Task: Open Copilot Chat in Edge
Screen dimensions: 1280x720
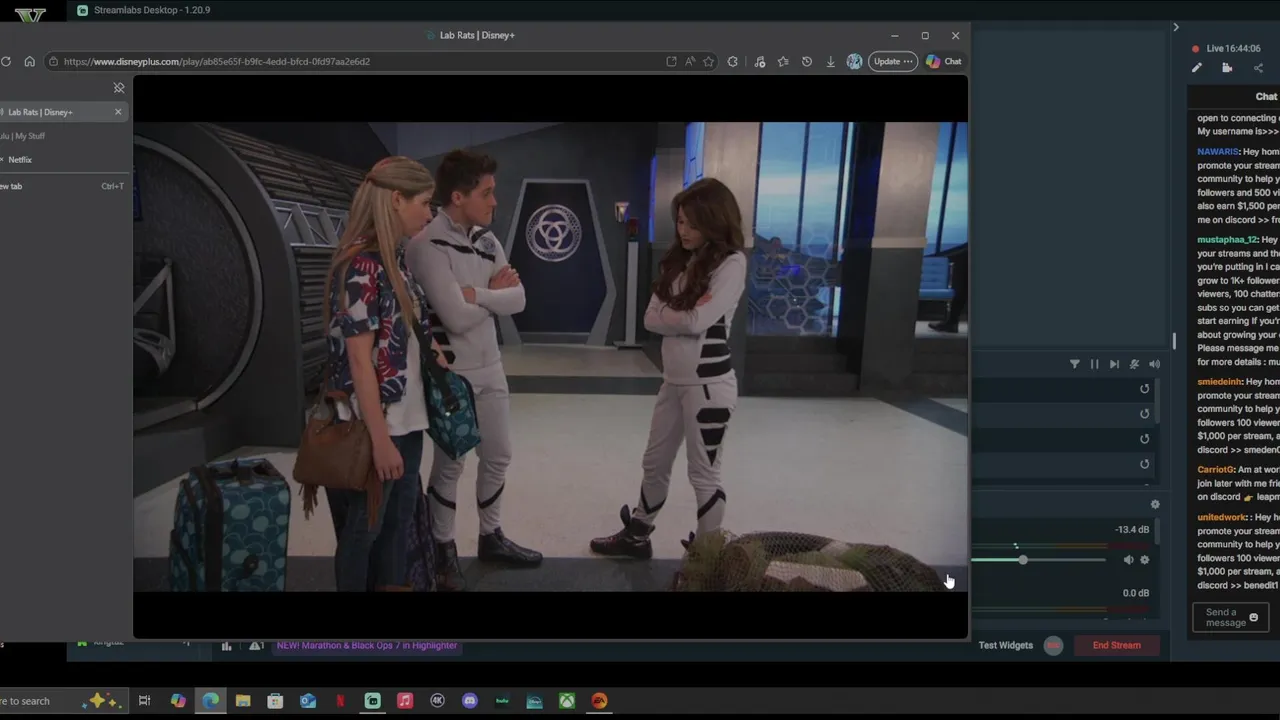Action: coord(944,61)
